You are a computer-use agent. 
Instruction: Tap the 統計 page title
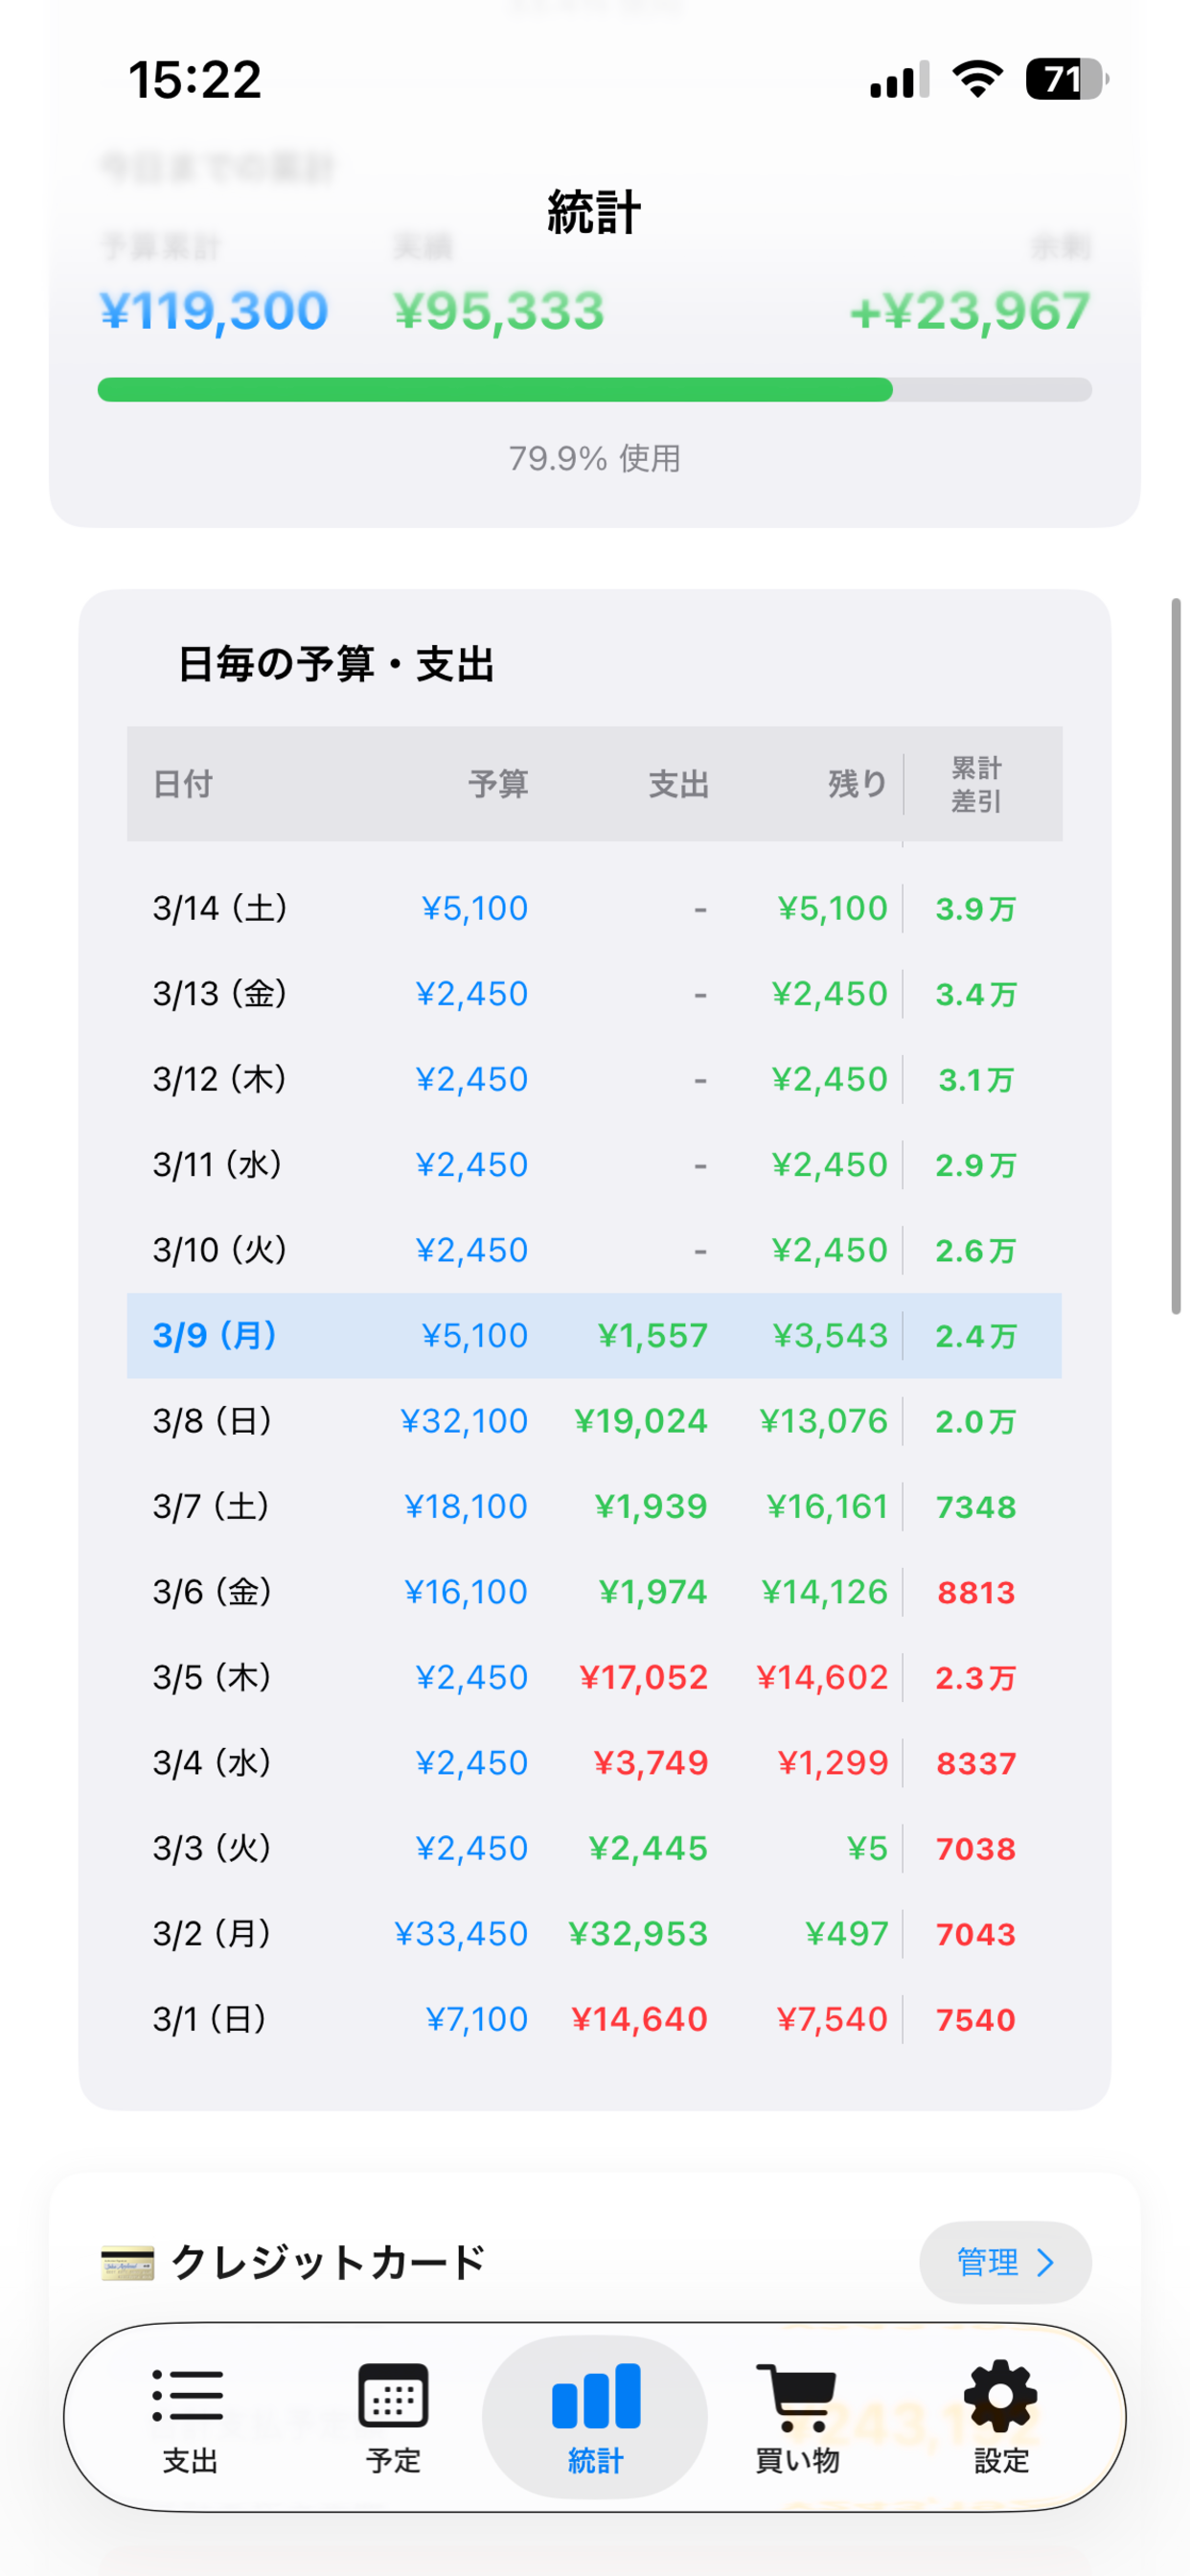(x=594, y=213)
